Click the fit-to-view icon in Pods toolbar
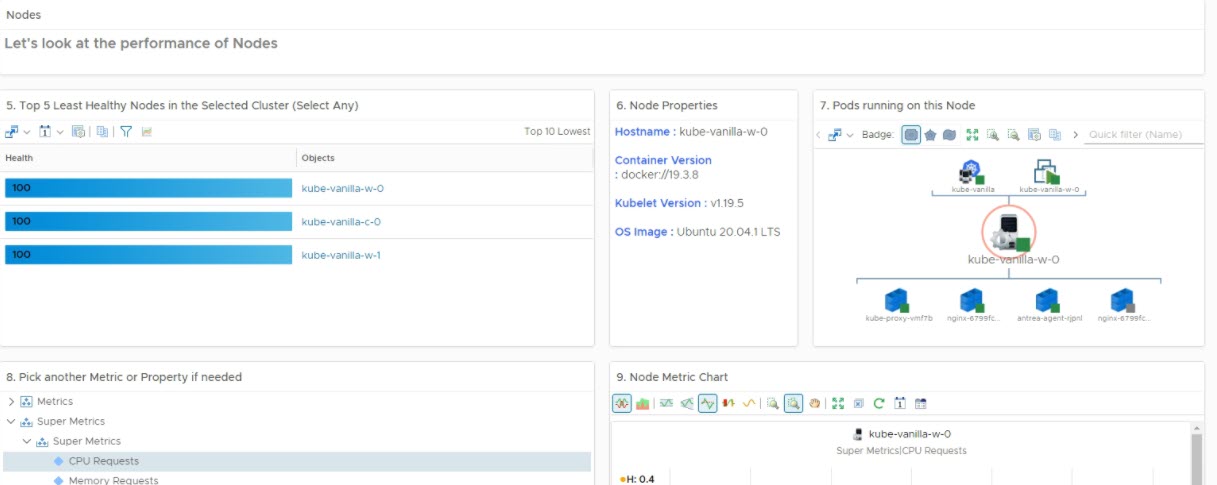This screenshot has height=485, width=1217. click(972, 135)
